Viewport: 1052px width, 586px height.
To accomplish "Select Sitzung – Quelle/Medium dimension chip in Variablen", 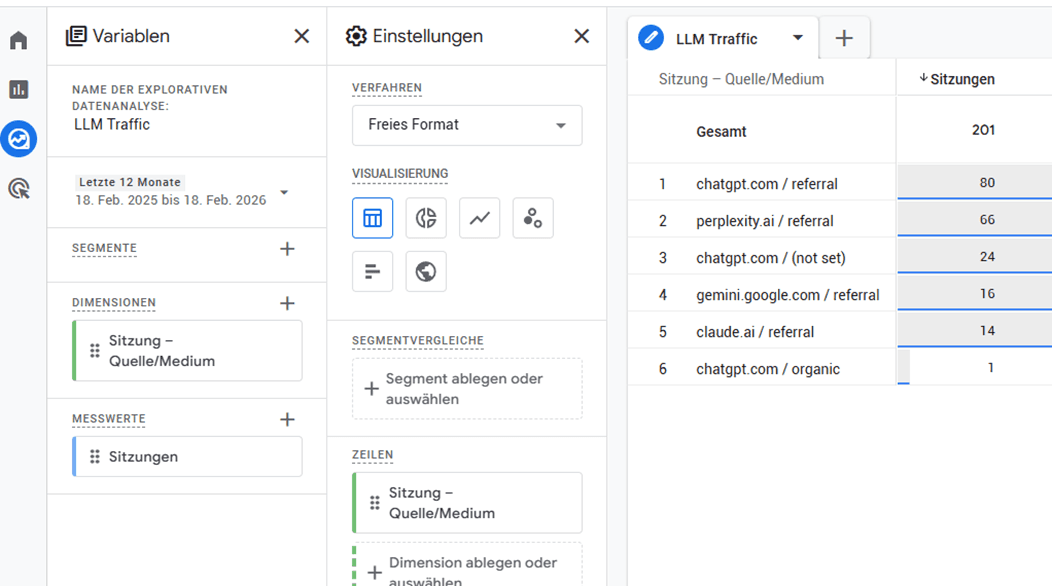I will point(187,350).
